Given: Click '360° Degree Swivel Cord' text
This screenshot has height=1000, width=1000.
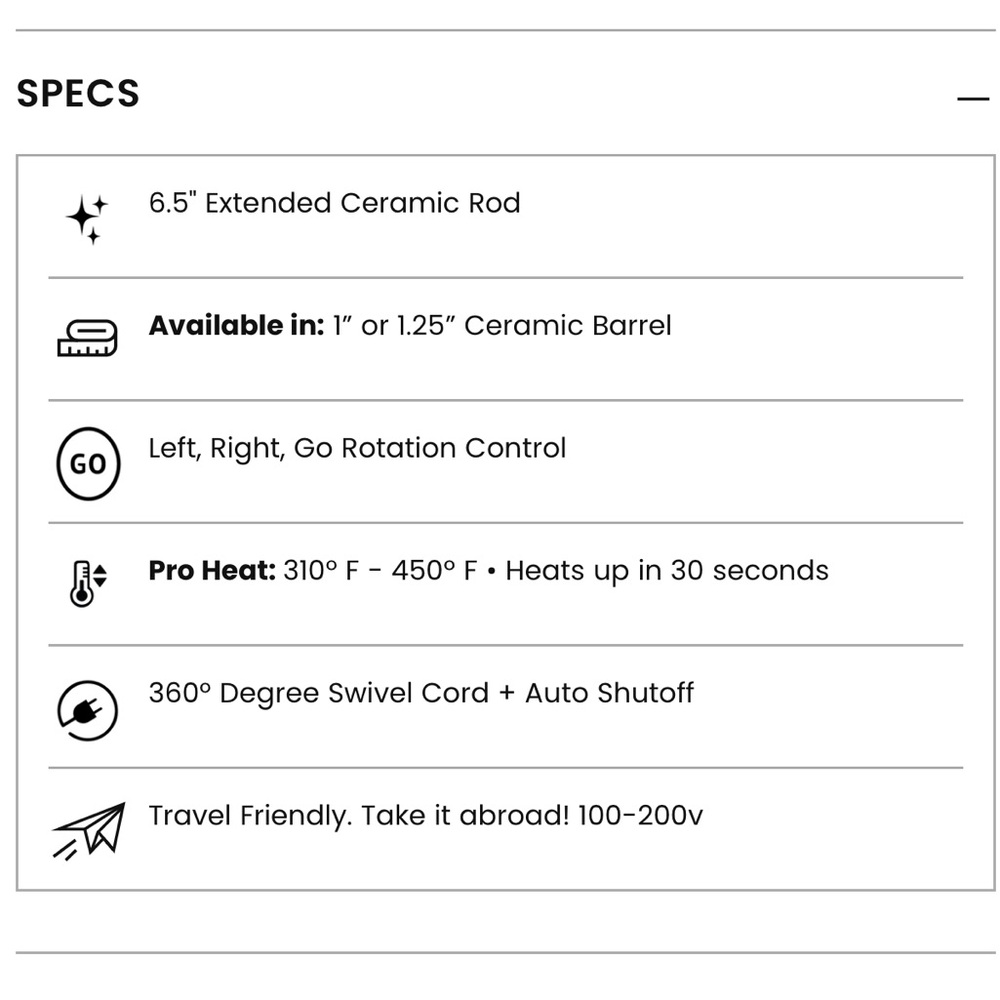Looking at the screenshot, I should [319, 693].
